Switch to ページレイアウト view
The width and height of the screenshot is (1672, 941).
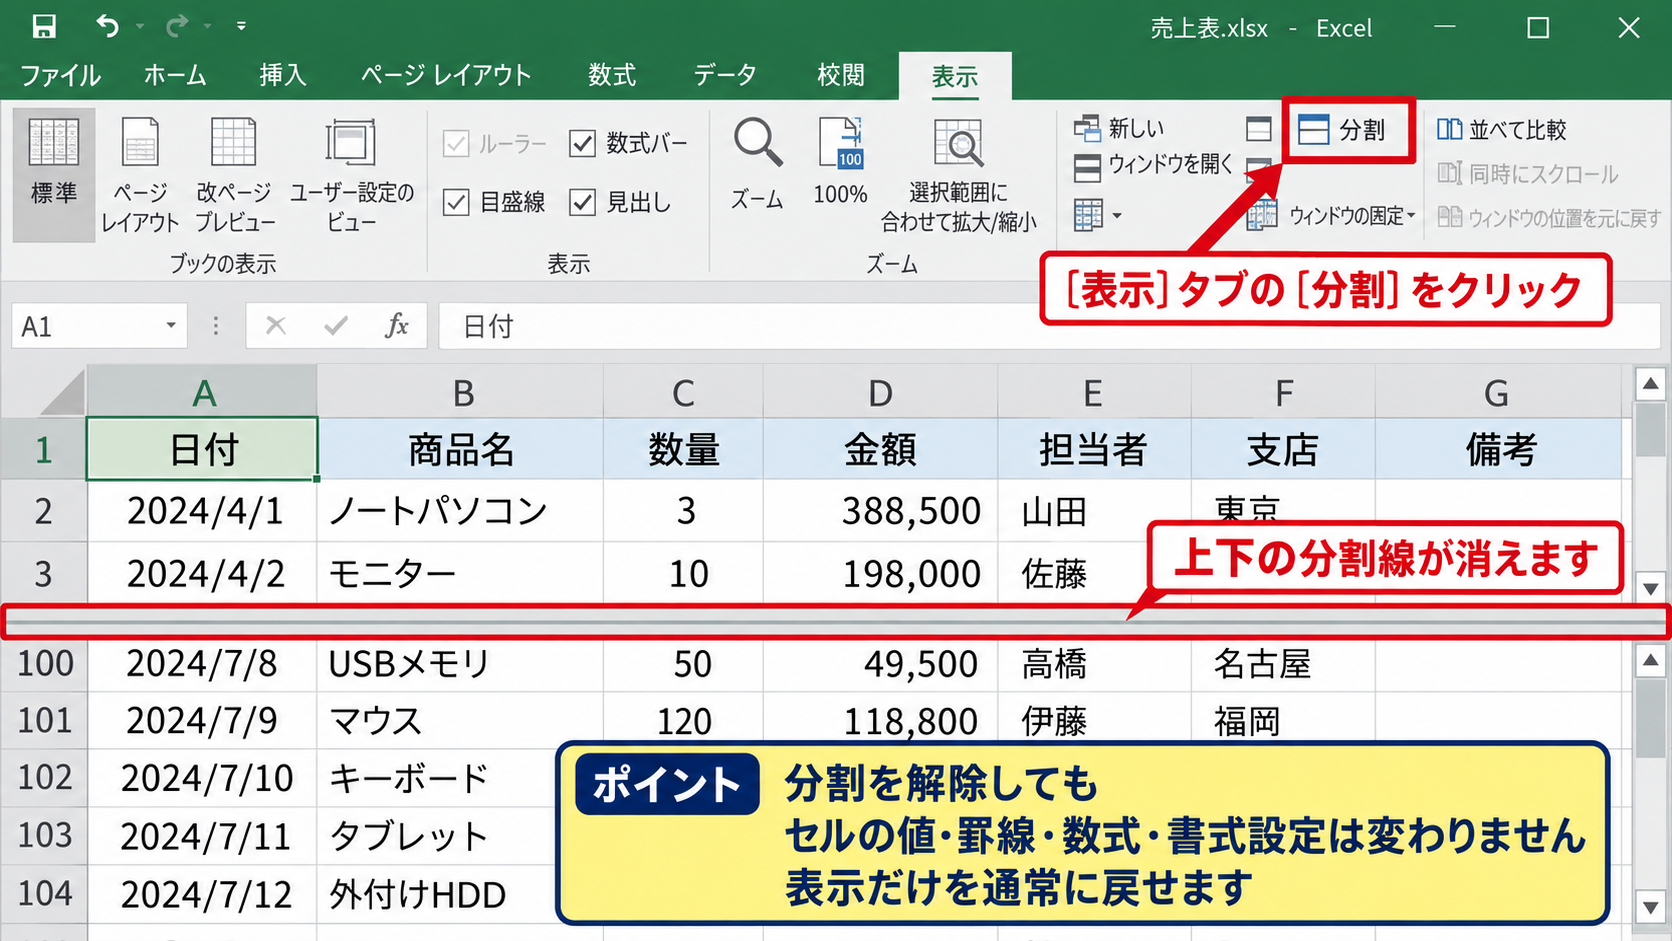[x=140, y=175]
